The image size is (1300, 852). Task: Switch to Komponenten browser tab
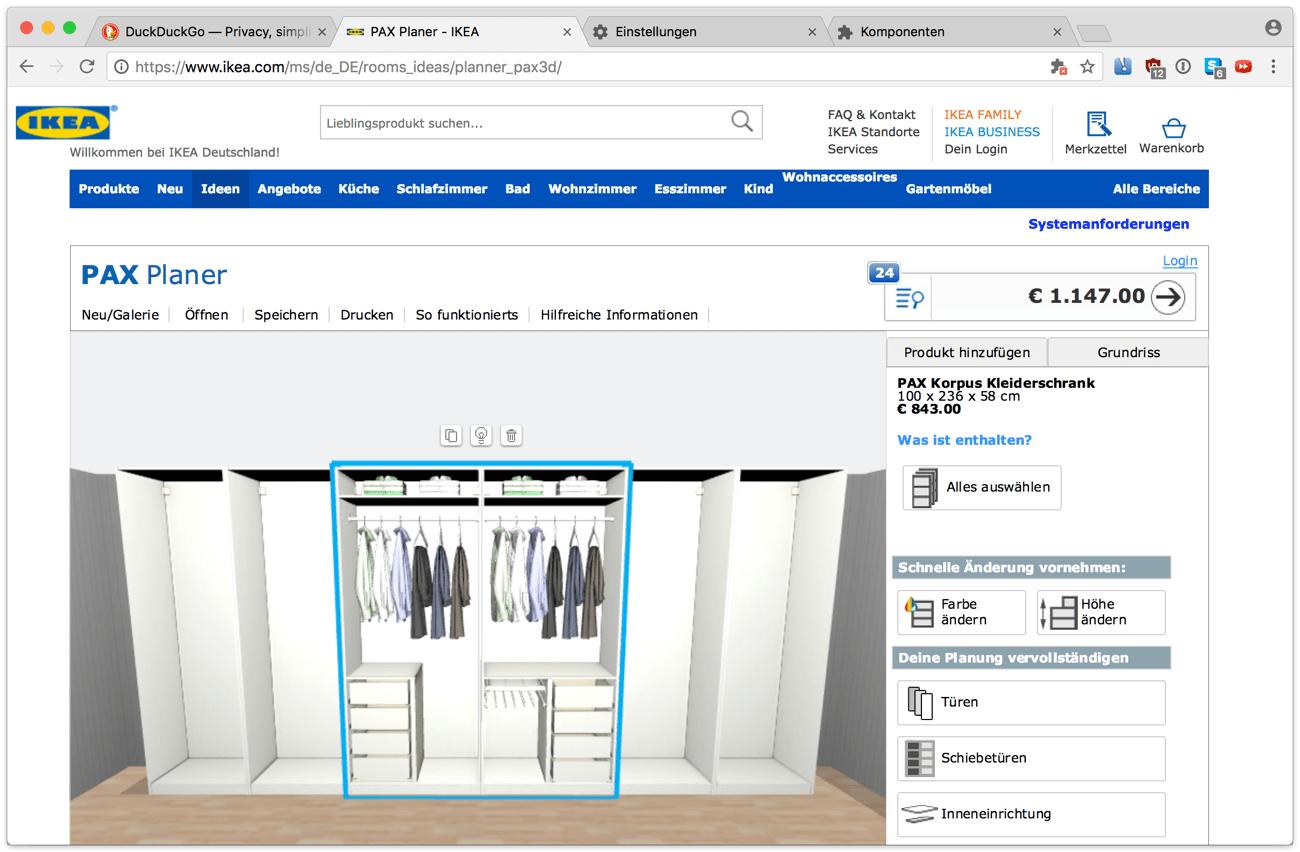click(950, 32)
